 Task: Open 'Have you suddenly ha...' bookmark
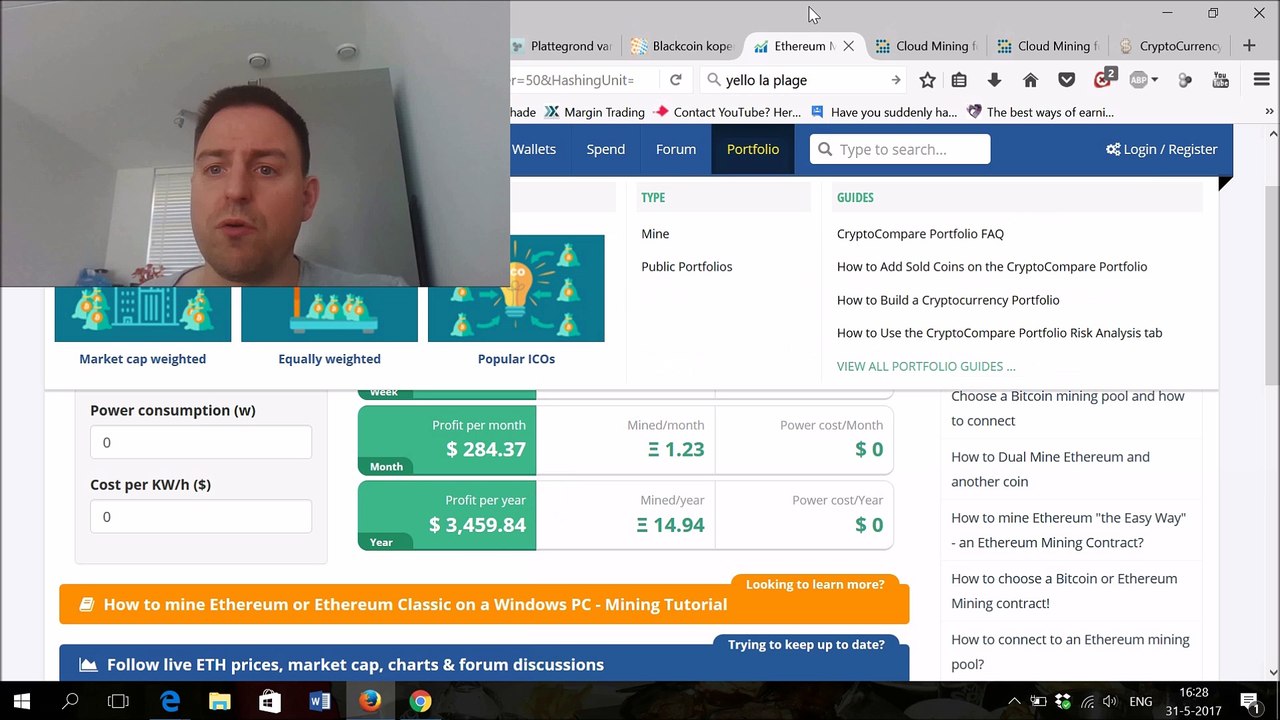[884, 112]
